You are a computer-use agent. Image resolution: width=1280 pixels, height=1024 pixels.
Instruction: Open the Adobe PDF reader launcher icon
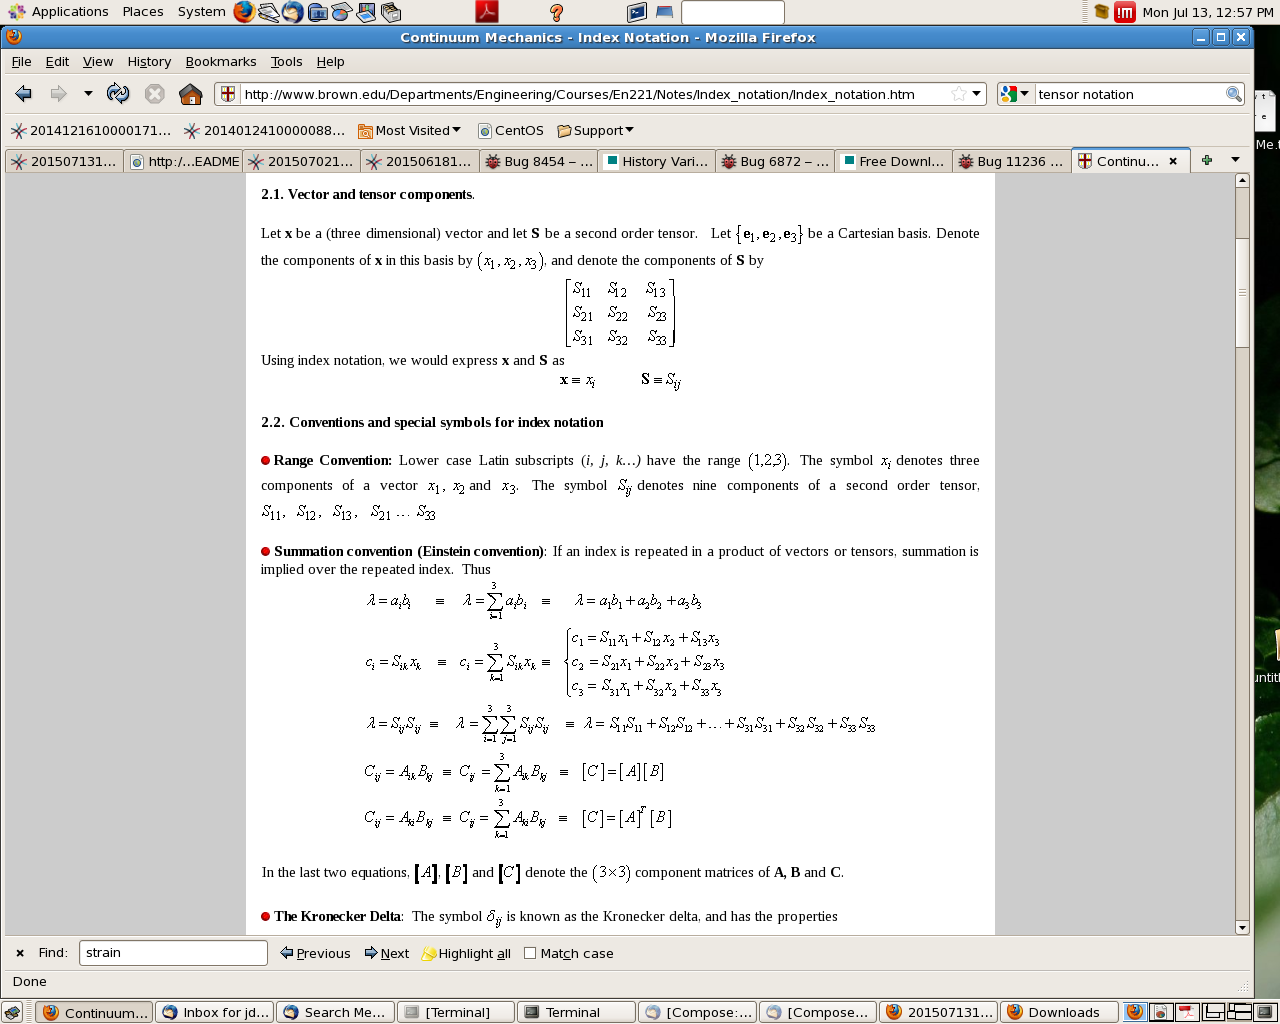(x=486, y=12)
